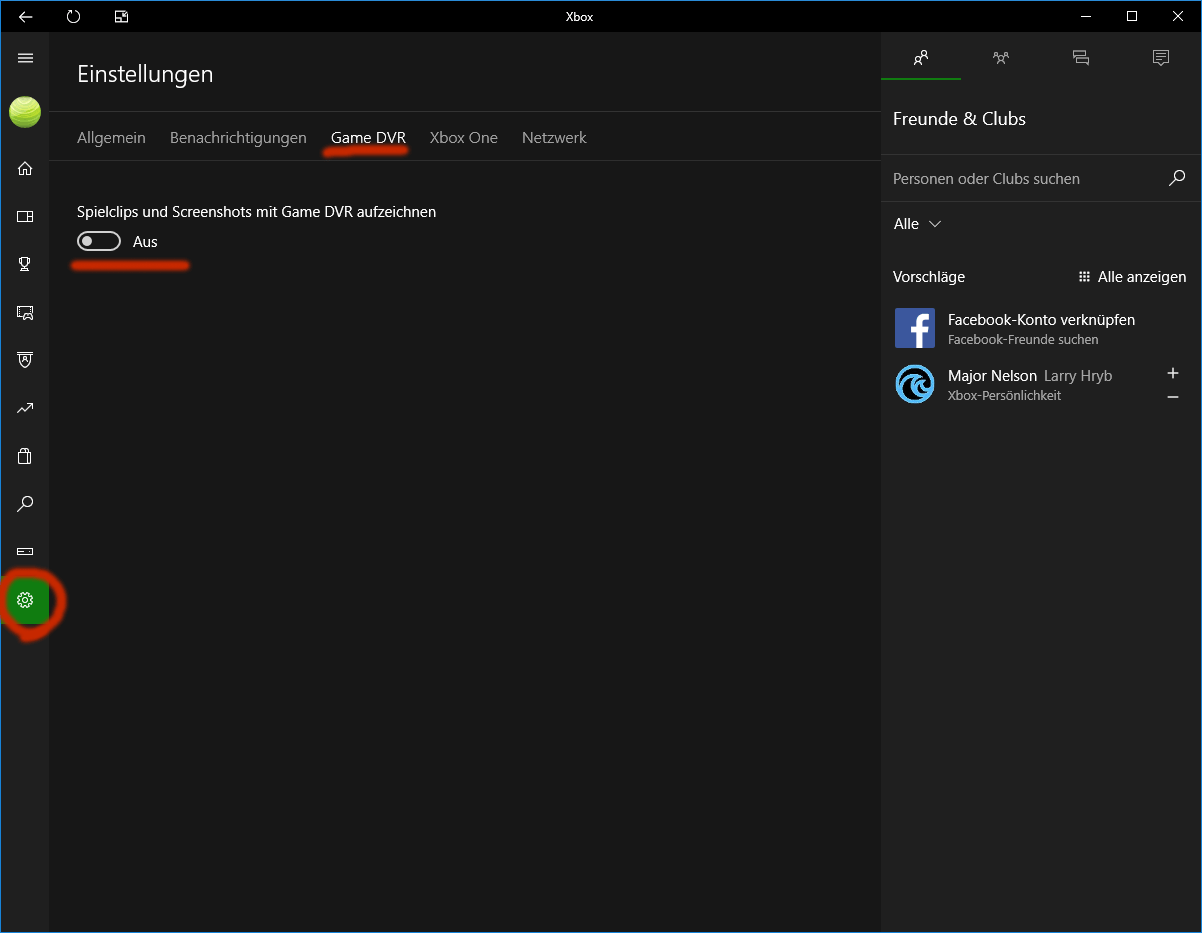Screen dimensions: 1202x933
Task: Click the picture-in-picture window icon in the title bar
Action: (121, 16)
